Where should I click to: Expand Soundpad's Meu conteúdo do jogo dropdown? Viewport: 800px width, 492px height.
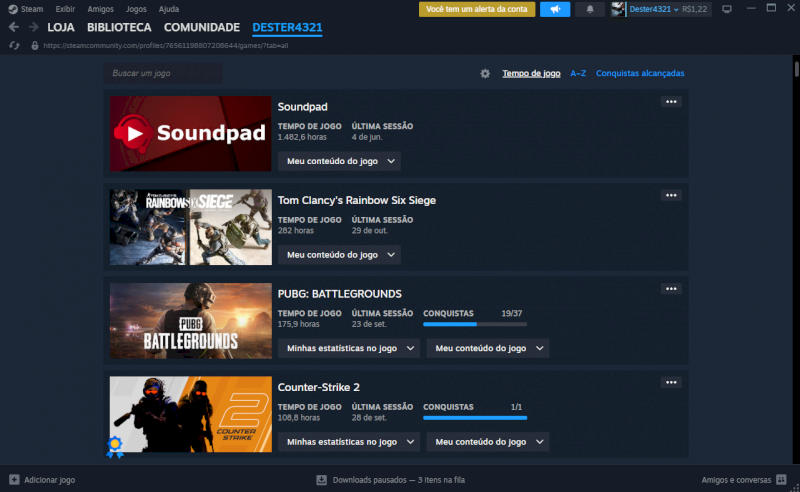(x=339, y=161)
